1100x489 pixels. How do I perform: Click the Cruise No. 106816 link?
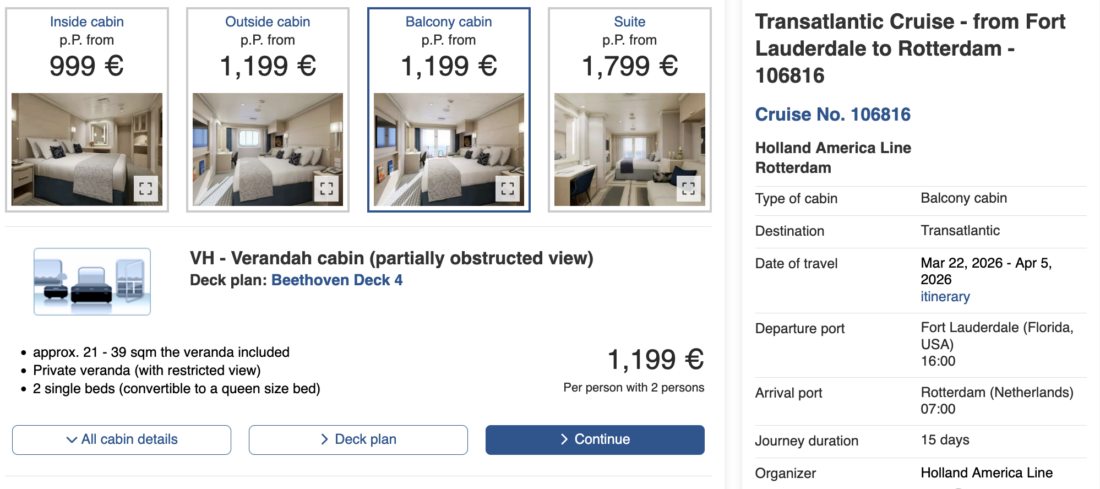(x=832, y=114)
